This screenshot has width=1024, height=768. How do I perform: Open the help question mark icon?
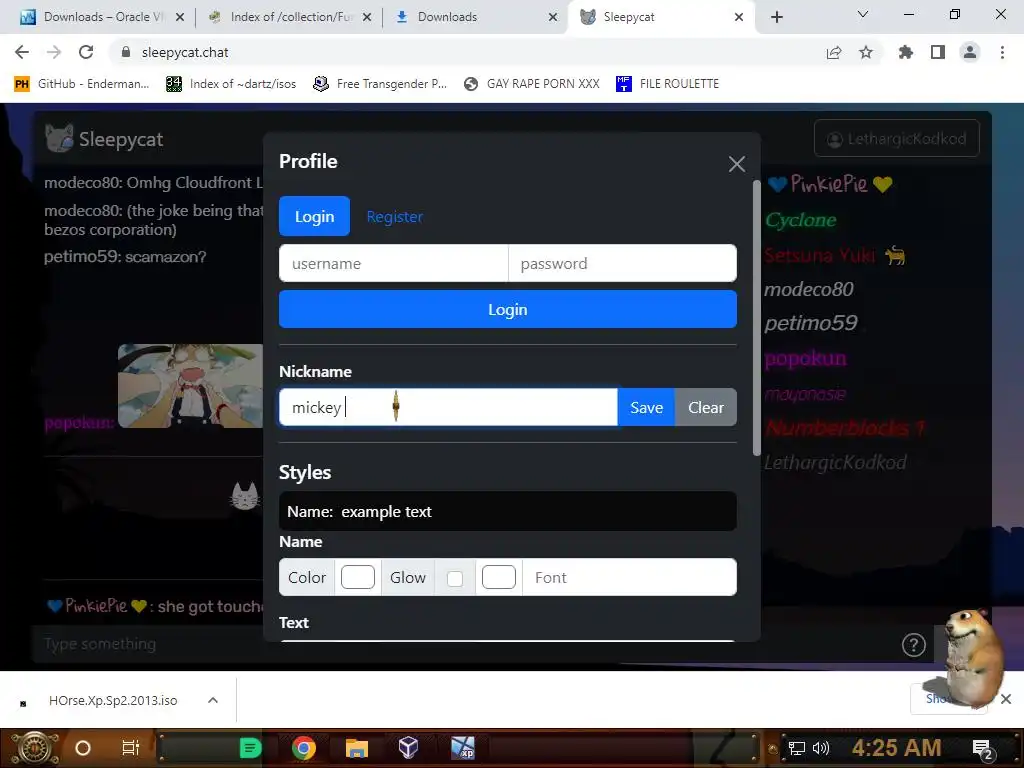[914, 645]
